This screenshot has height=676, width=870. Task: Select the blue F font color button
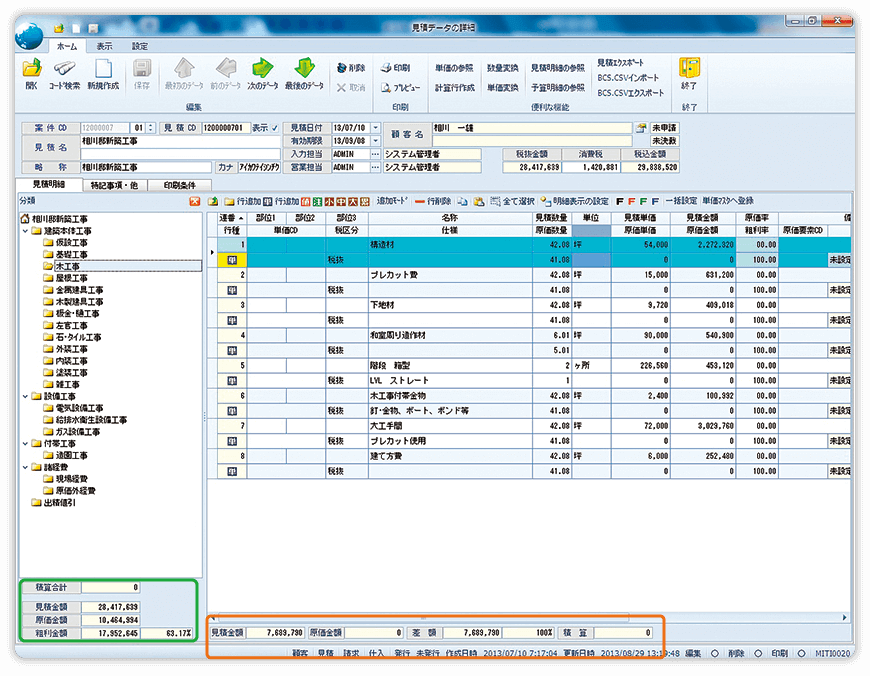(655, 201)
